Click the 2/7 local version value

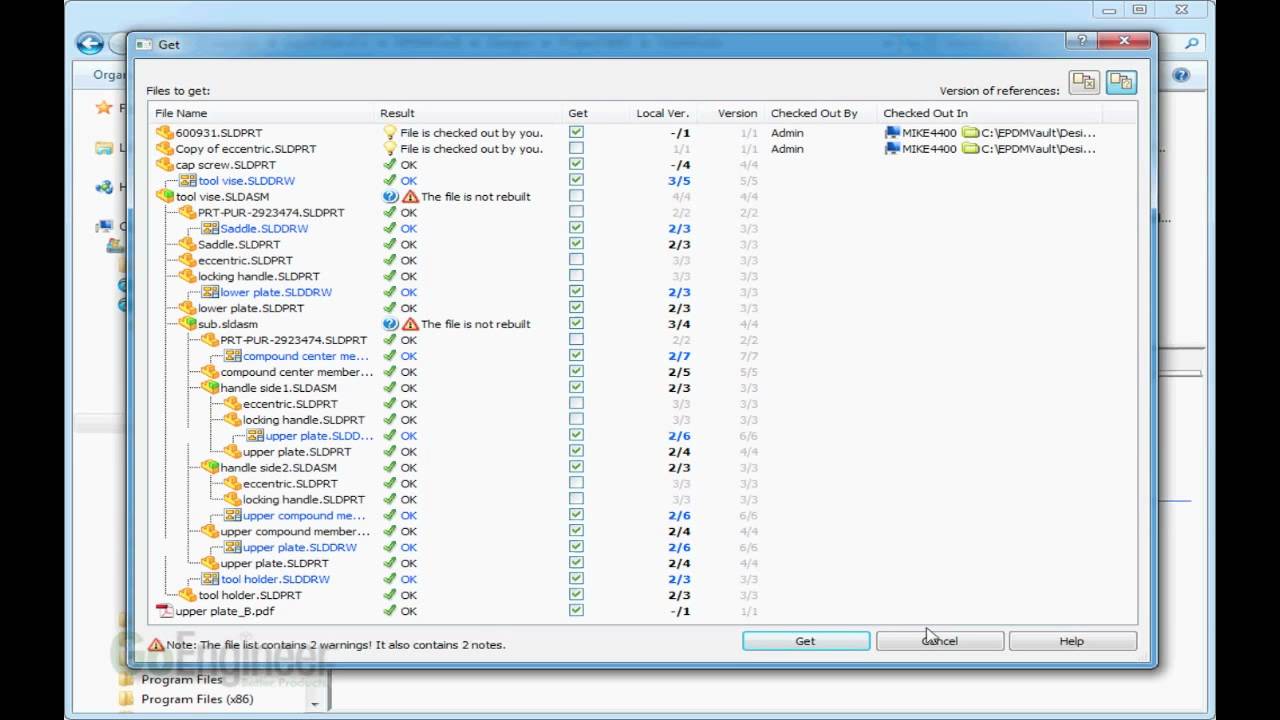pos(679,356)
